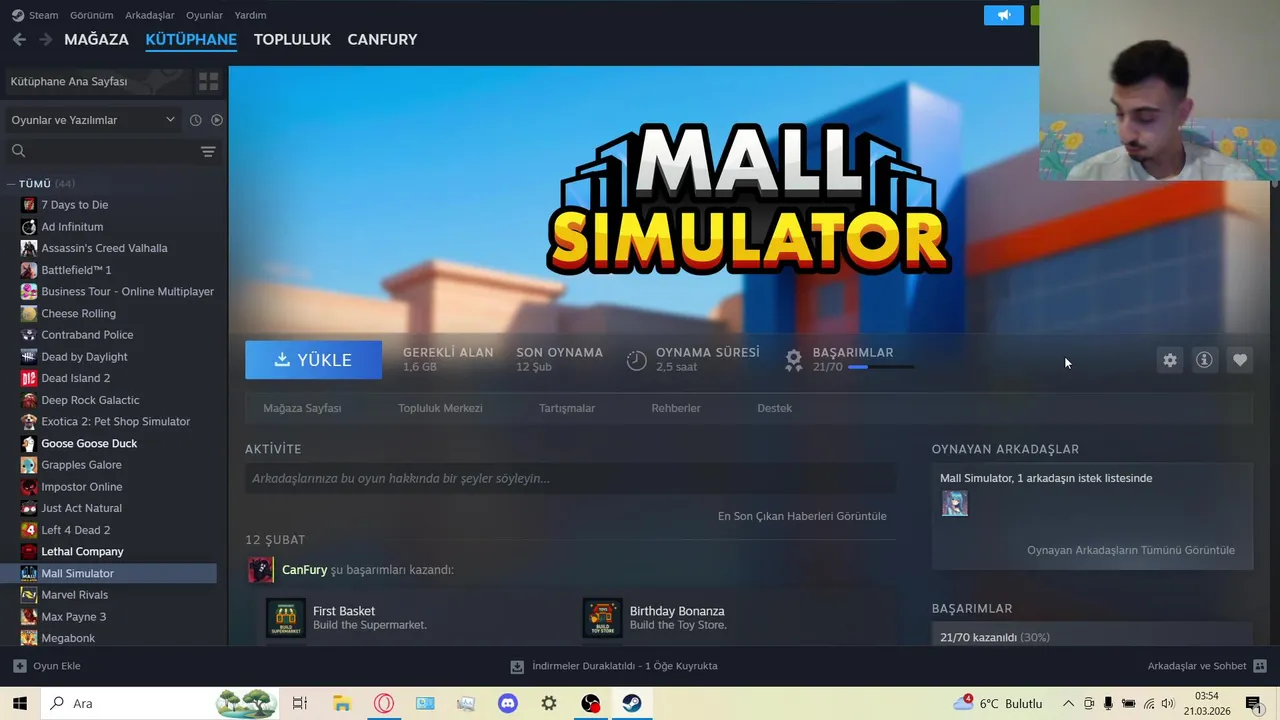Switch library to grid view icon

[208, 81]
